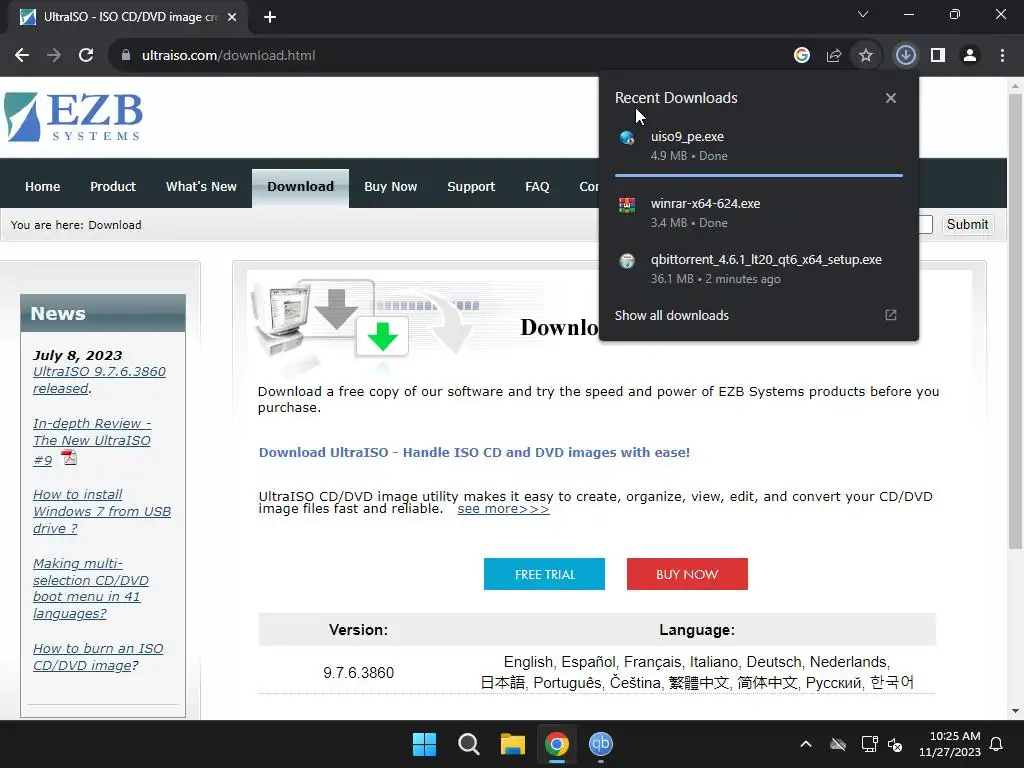
Task: Open Making multi-selection CD/DVD boot menu link
Action: (91, 588)
